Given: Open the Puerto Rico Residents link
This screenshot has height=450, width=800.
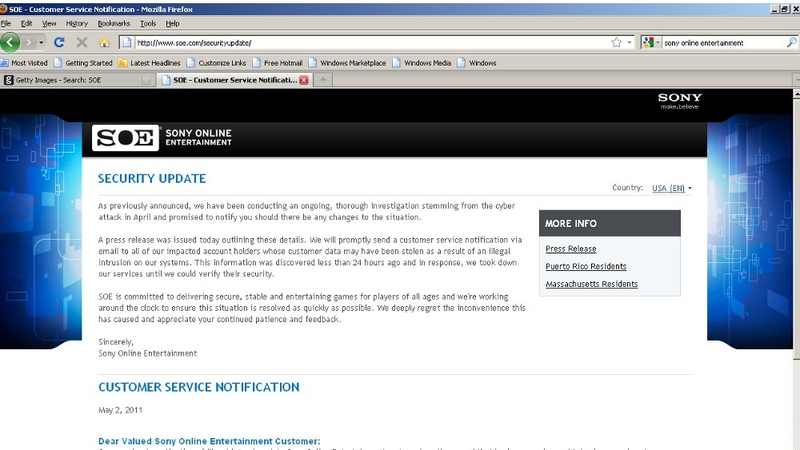Looking at the screenshot, I should (x=586, y=266).
